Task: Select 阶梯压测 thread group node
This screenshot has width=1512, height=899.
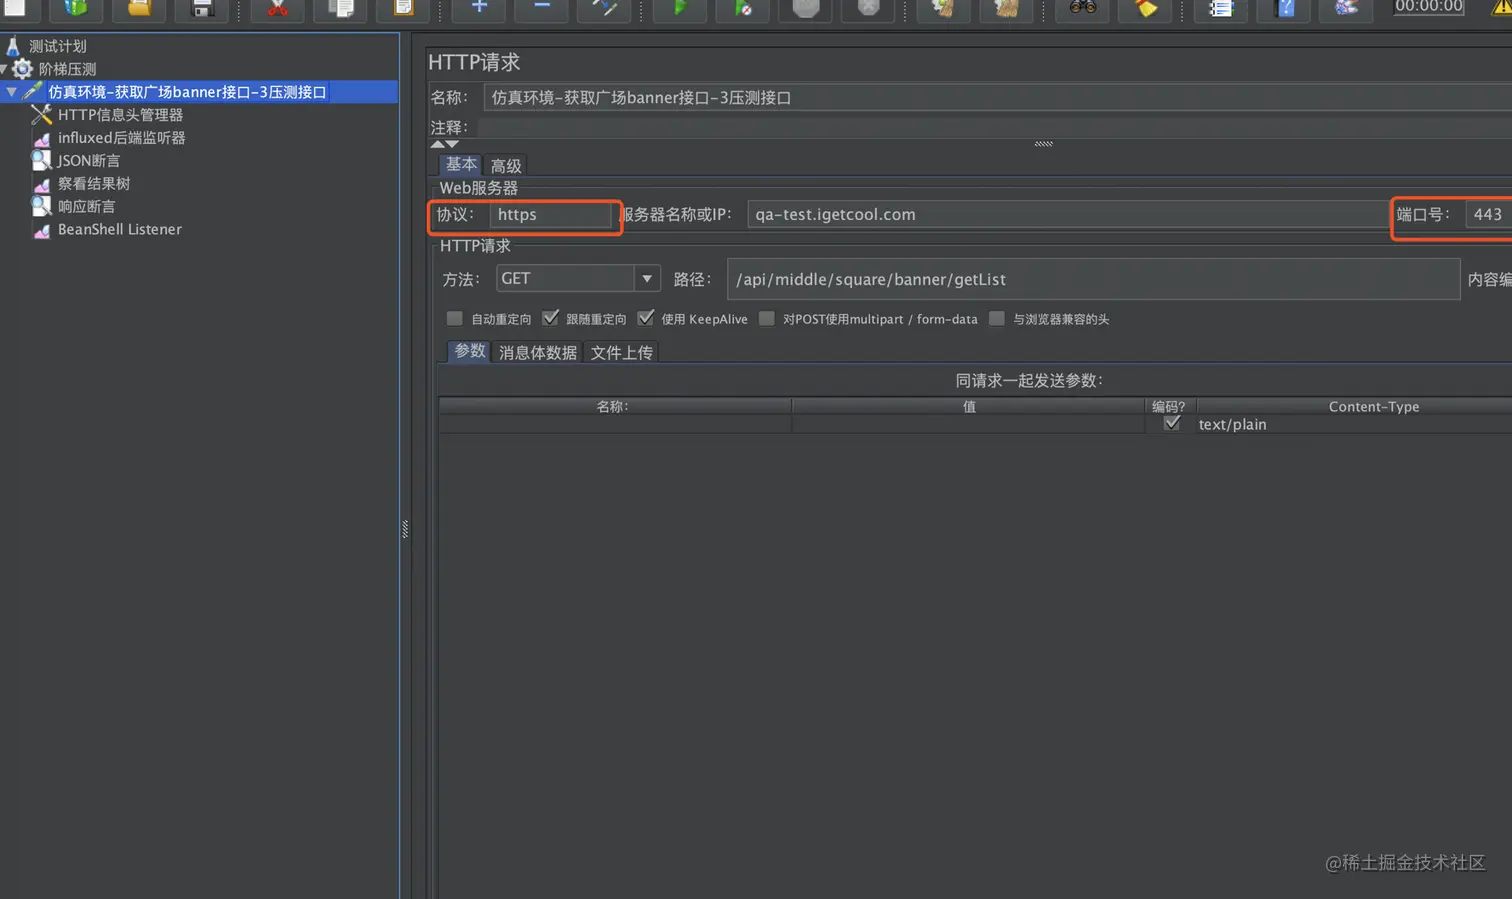Action: pos(67,69)
